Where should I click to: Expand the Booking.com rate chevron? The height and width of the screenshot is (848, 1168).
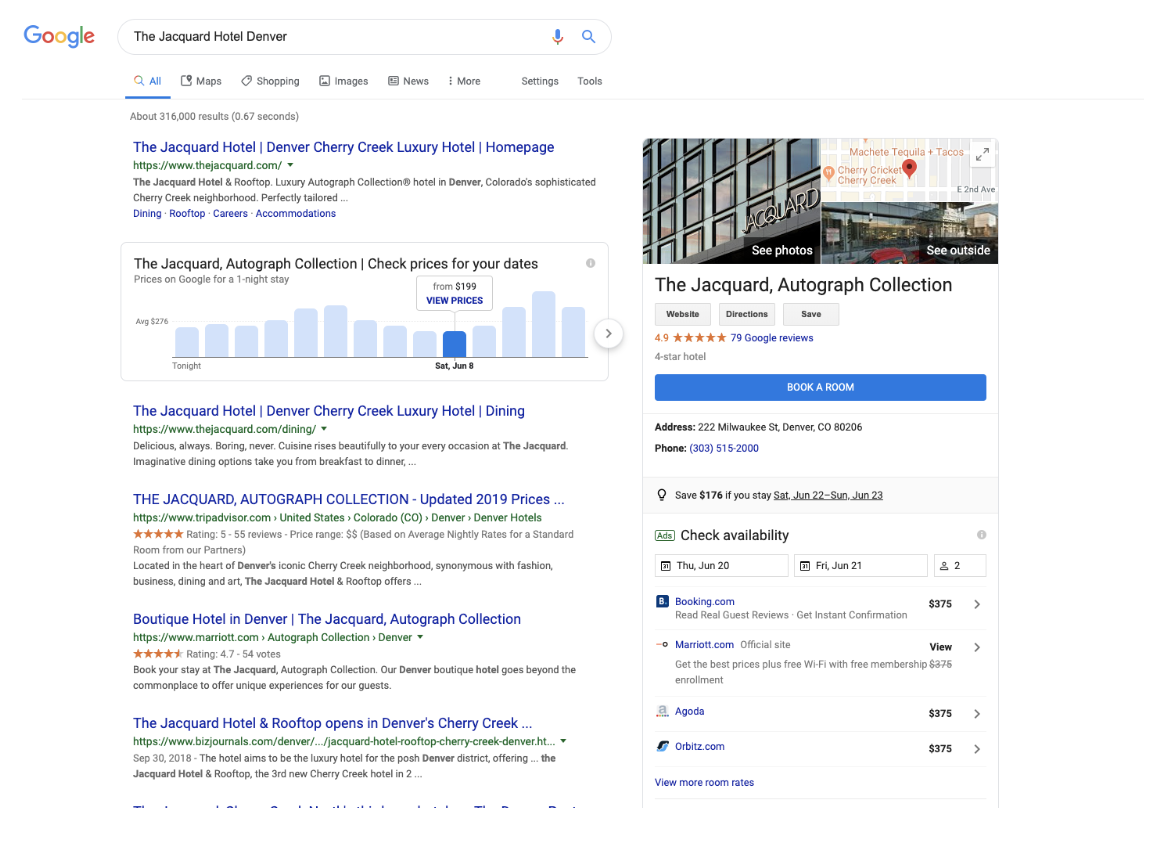click(x=977, y=604)
